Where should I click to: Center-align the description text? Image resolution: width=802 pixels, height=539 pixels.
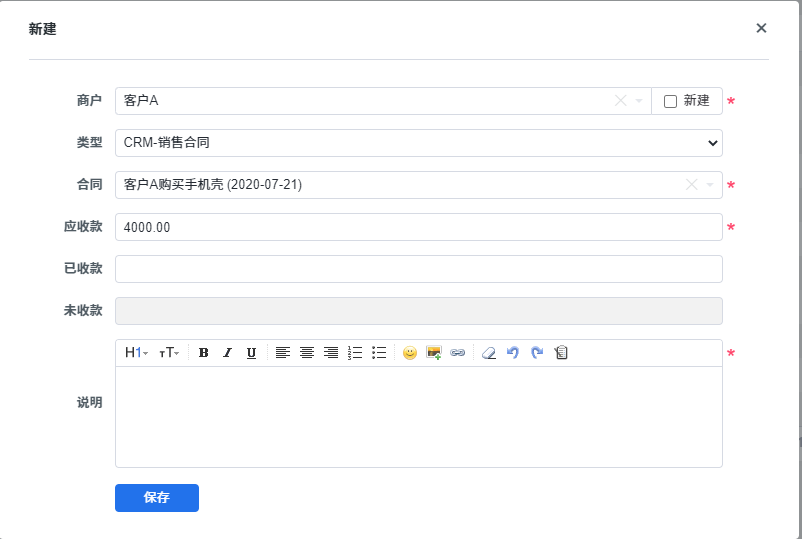(307, 353)
